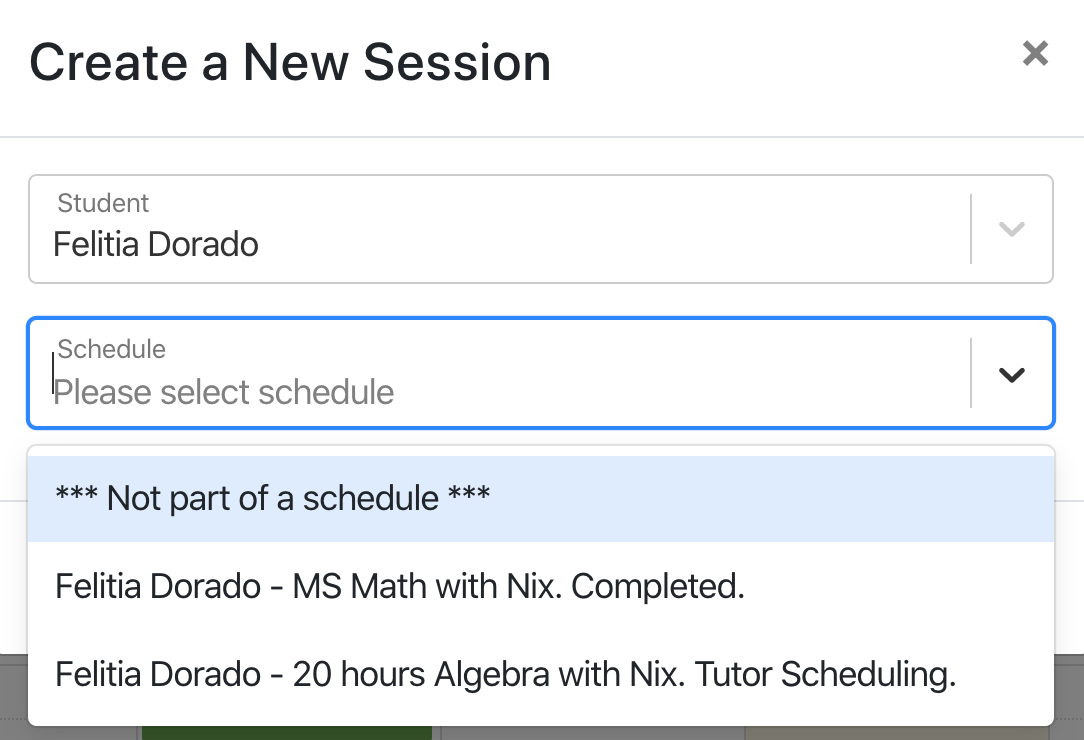This screenshot has width=1084, height=740.
Task: Click the selected student name Felitia Dorado
Action: pos(156,244)
